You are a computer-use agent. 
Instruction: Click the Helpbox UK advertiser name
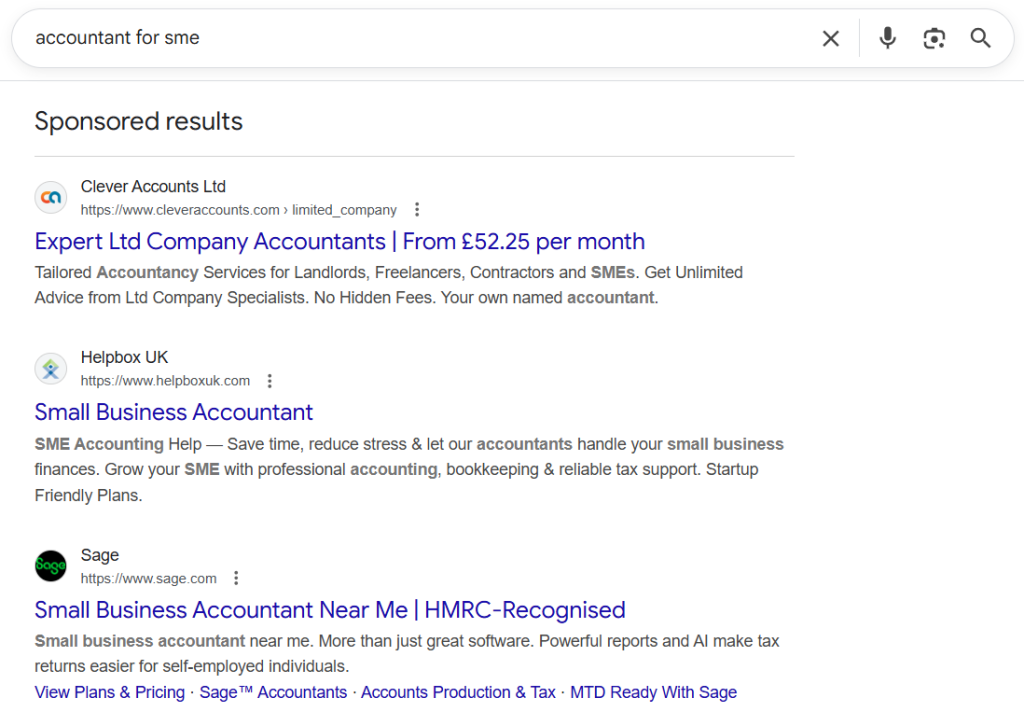coord(125,358)
